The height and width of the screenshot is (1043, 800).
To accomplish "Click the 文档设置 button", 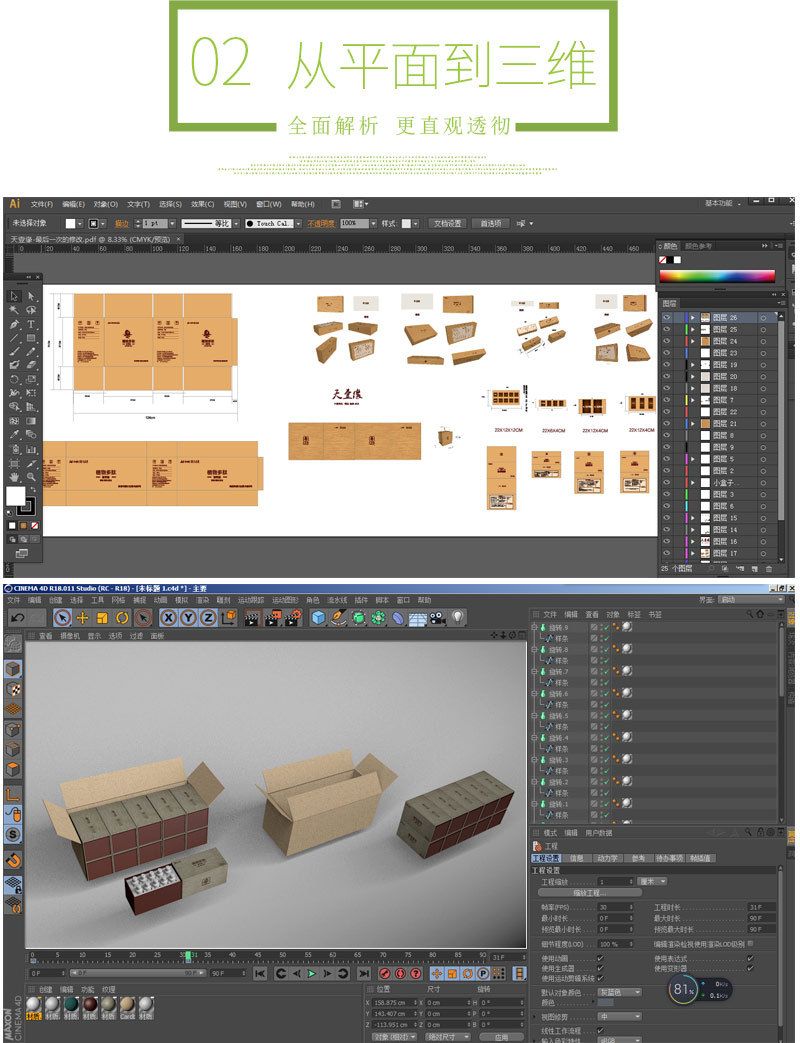I will (448, 223).
